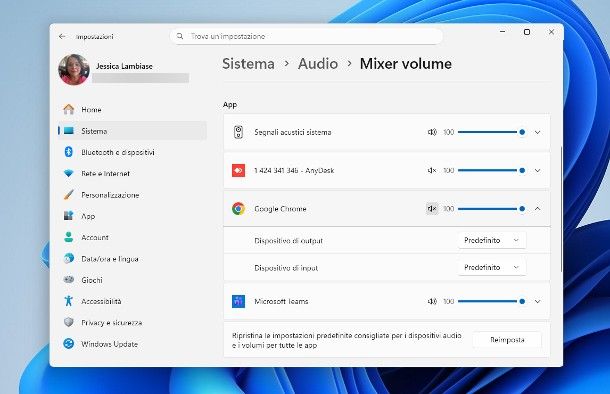This screenshot has height=394, width=610.
Task: Click the Dispositivo di input label
Action: point(286,268)
